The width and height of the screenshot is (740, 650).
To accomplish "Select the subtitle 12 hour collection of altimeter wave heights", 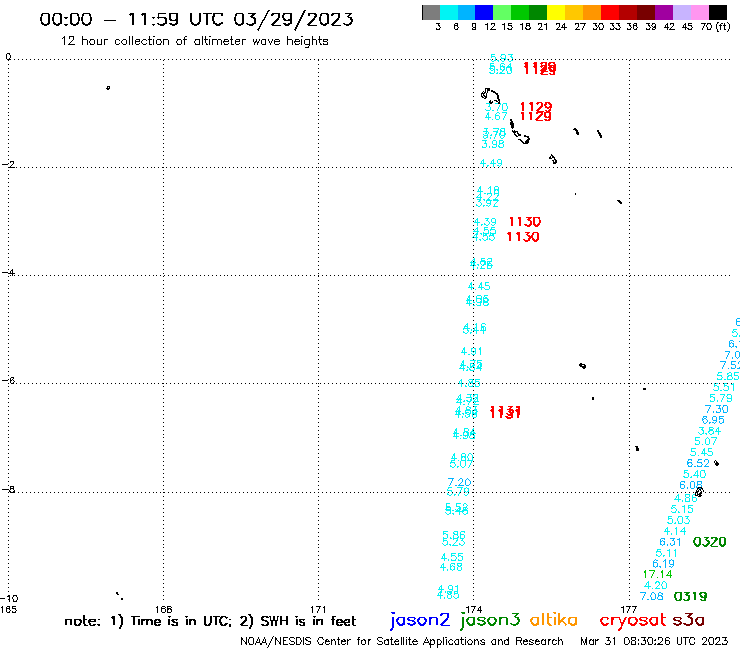I will pos(194,41).
